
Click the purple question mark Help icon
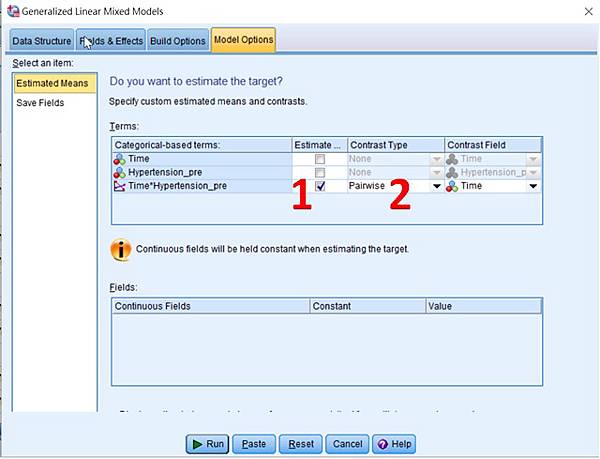tap(383, 444)
